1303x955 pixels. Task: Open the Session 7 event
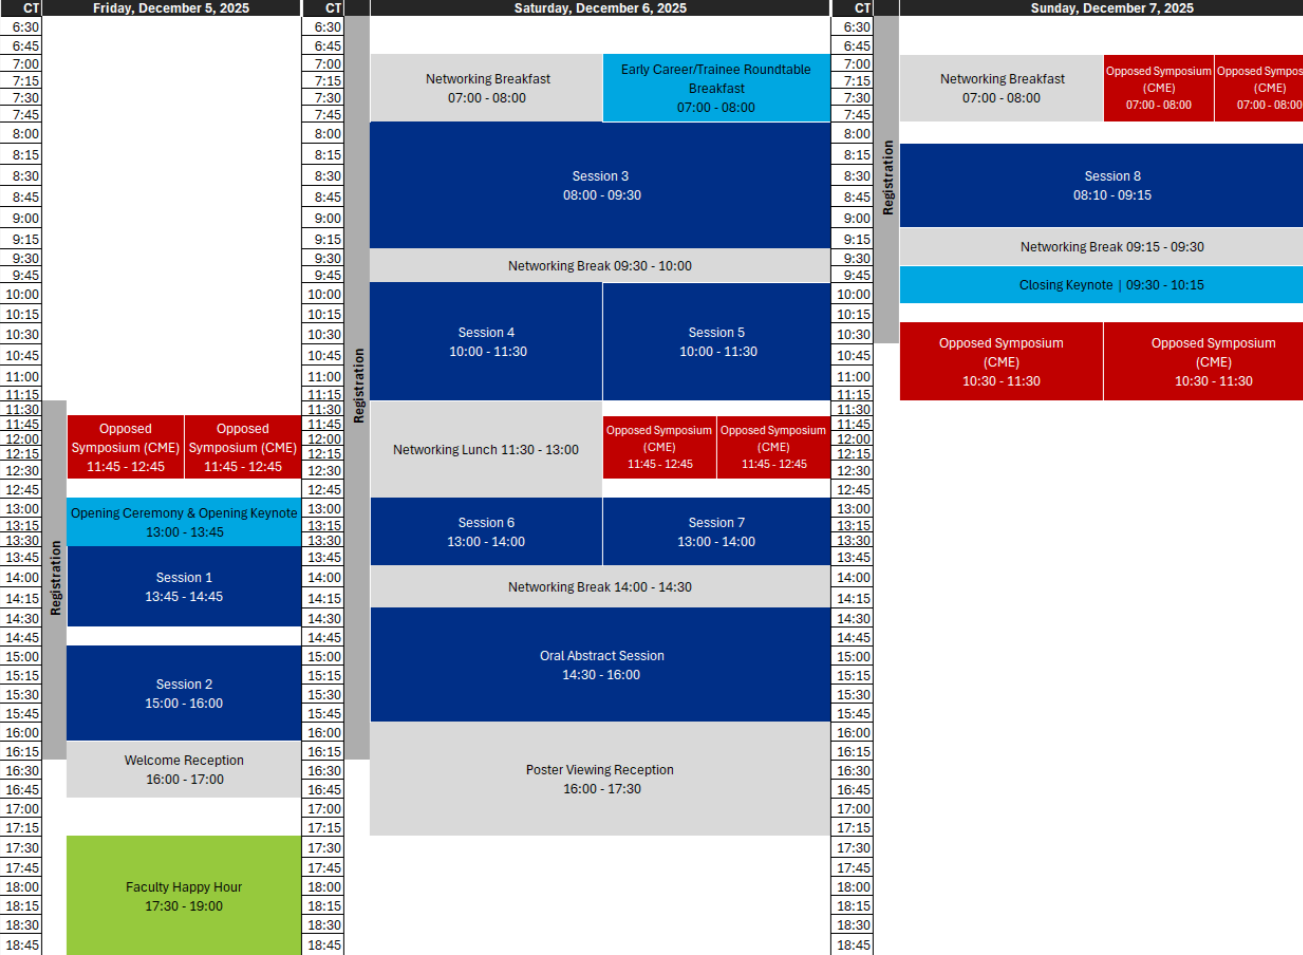pos(717,532)
